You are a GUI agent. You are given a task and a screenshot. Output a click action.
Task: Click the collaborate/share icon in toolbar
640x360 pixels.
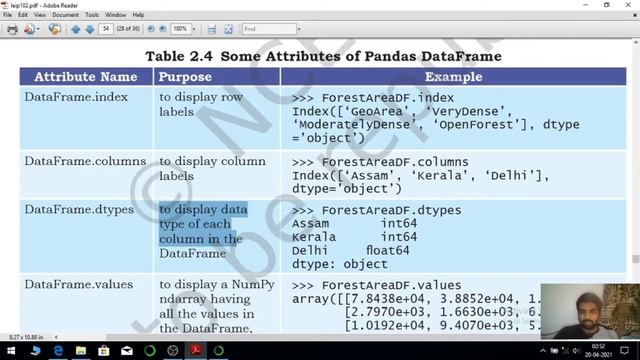54,29
